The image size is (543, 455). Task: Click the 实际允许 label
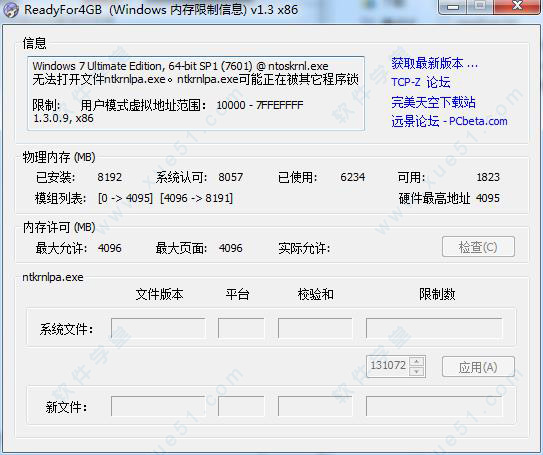(x=304, y=248)
